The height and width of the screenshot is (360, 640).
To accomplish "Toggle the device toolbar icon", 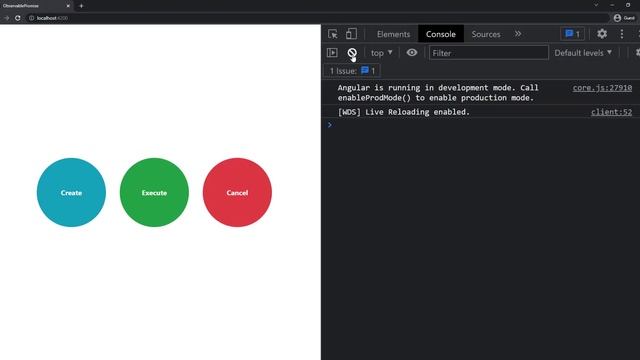I will click(x=351, y=34).
